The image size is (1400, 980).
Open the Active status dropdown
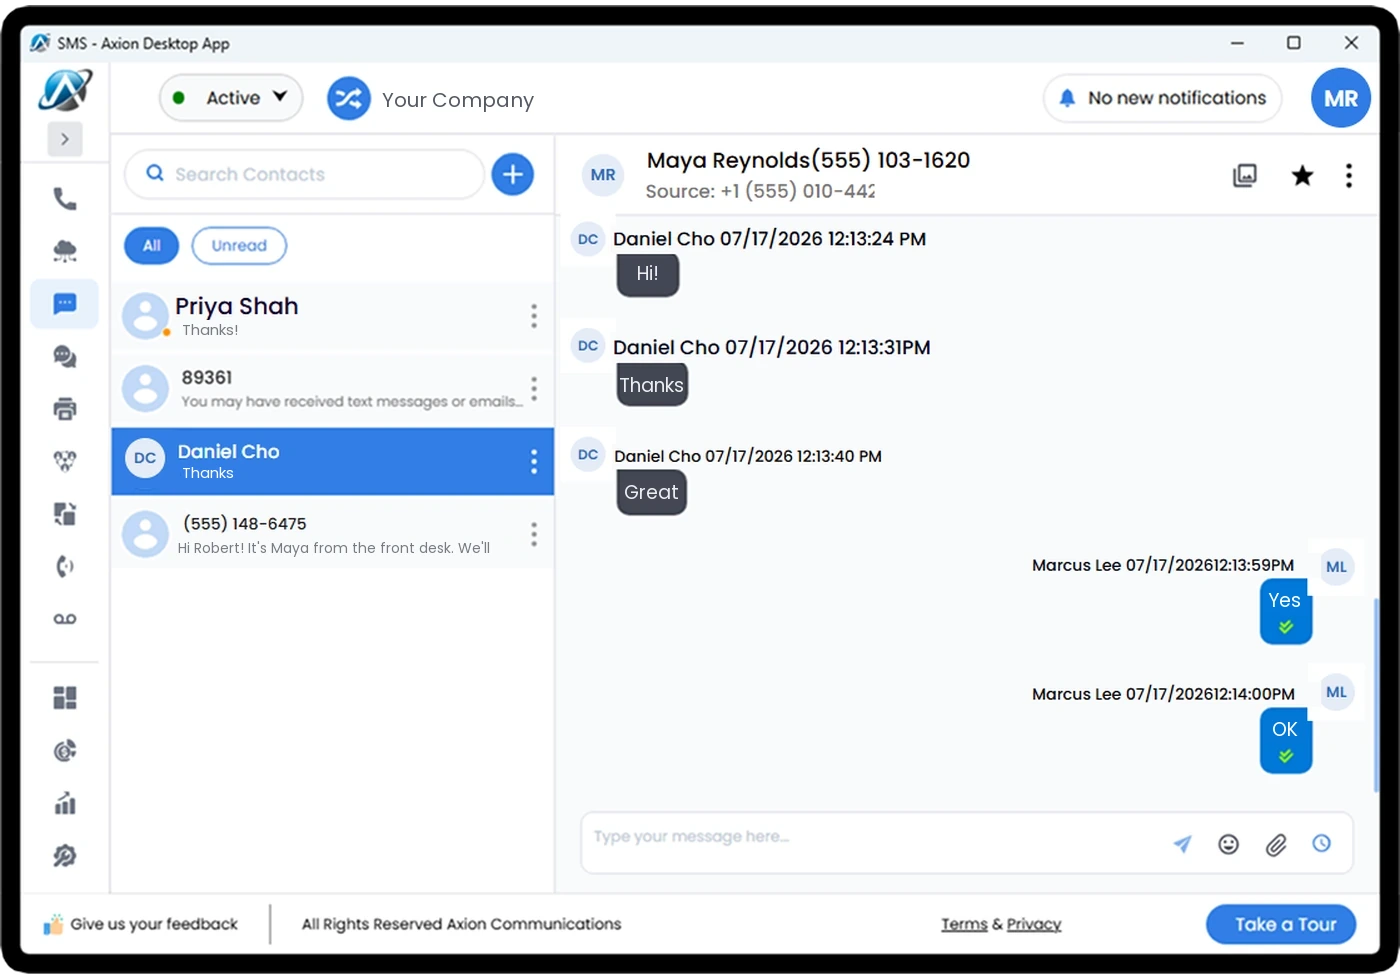pyautogui.click(x=231, y=98)
